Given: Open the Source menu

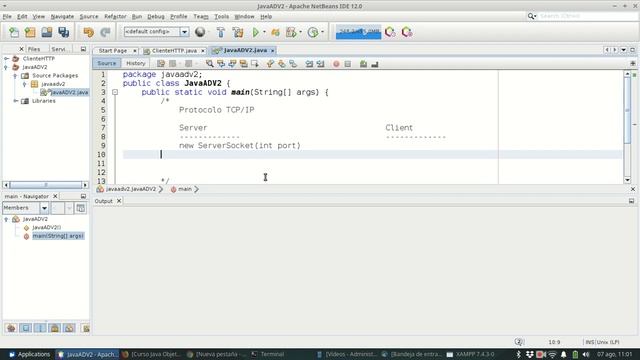Looking at the screenshot, I should tap(89, 16).
